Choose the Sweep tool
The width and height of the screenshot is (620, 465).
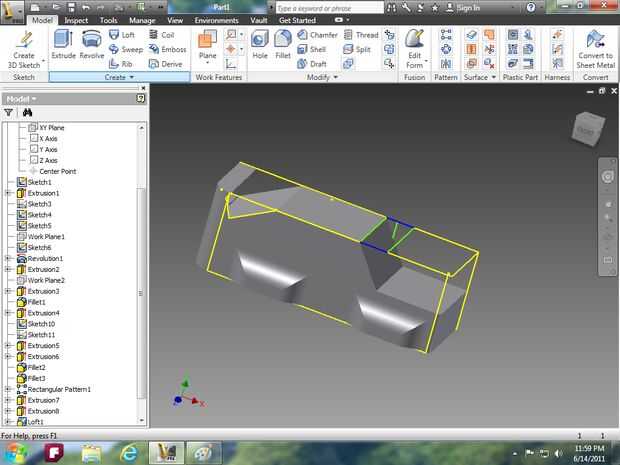126,49
